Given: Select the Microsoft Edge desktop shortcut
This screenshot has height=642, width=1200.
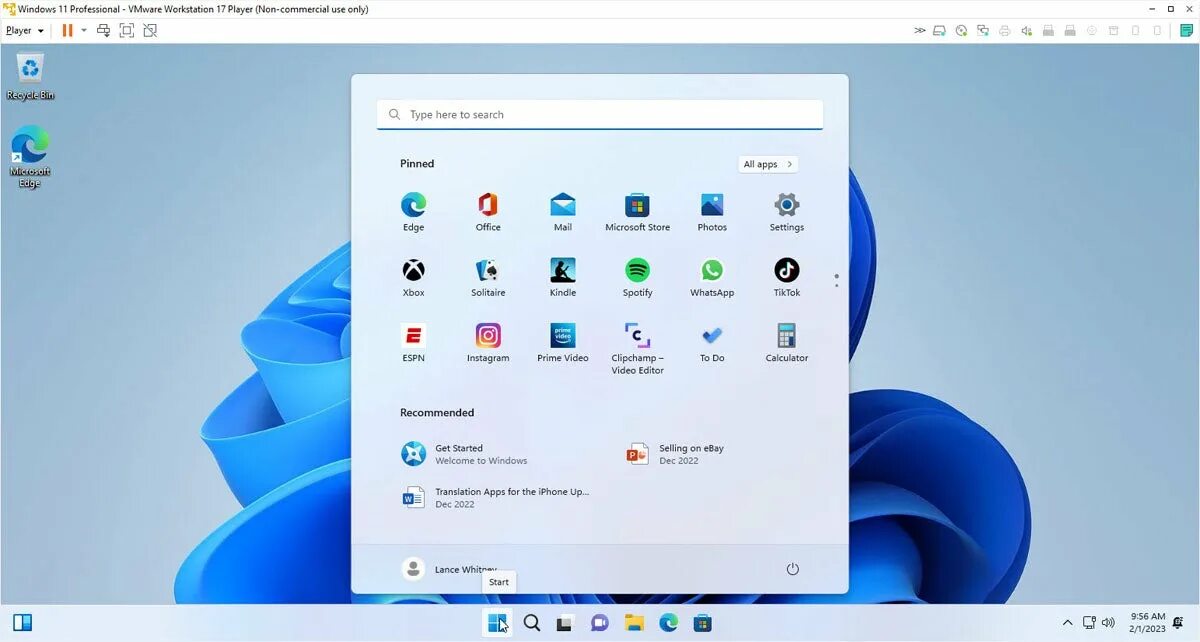Looking at the screenshot, I should tap(30, 157).
